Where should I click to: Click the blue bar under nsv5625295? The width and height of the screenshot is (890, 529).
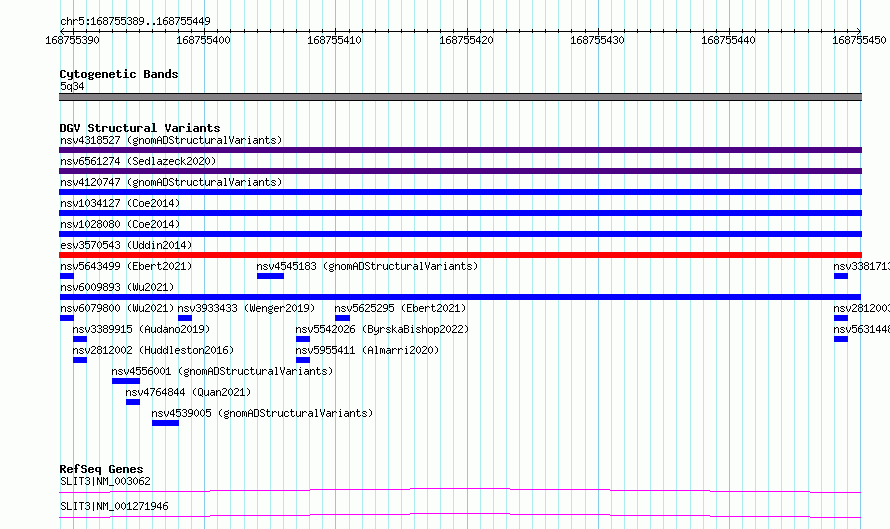click(x=342, y=318)
